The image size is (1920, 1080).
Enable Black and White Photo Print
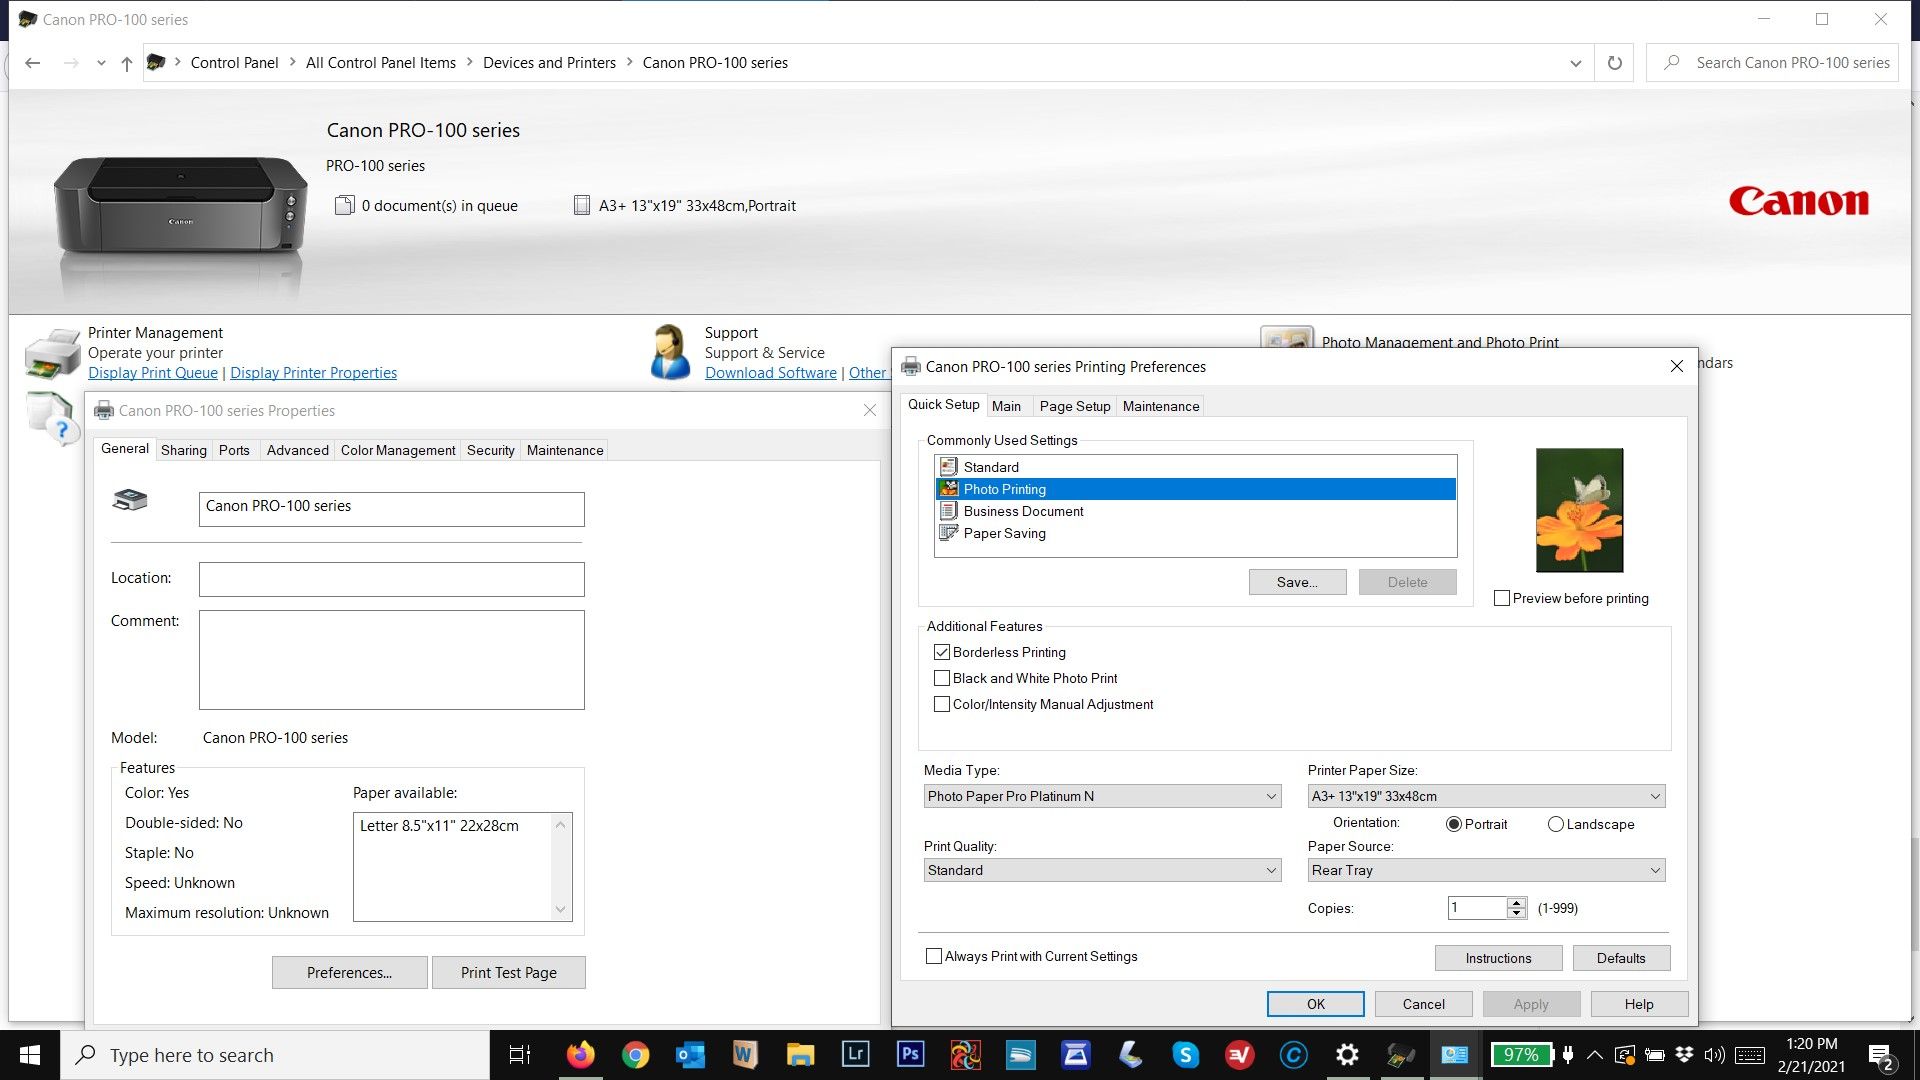(x=942, y=678)
